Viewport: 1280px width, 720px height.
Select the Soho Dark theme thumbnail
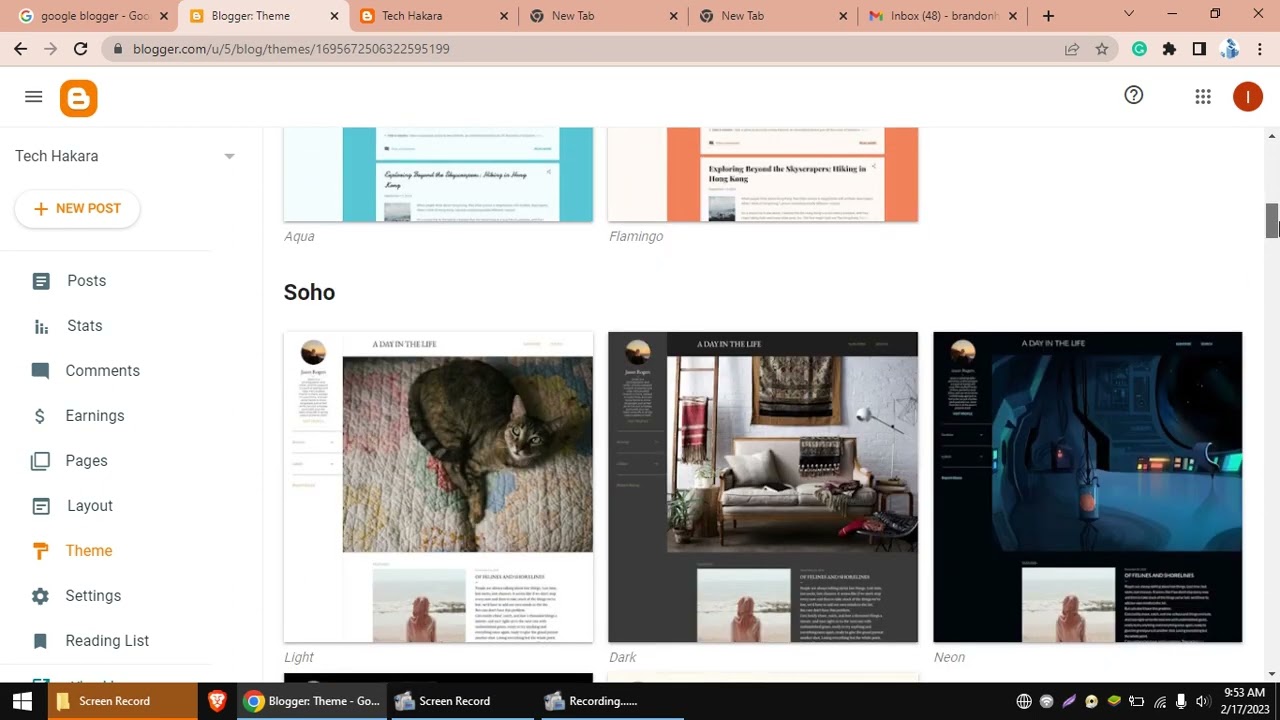762,486
